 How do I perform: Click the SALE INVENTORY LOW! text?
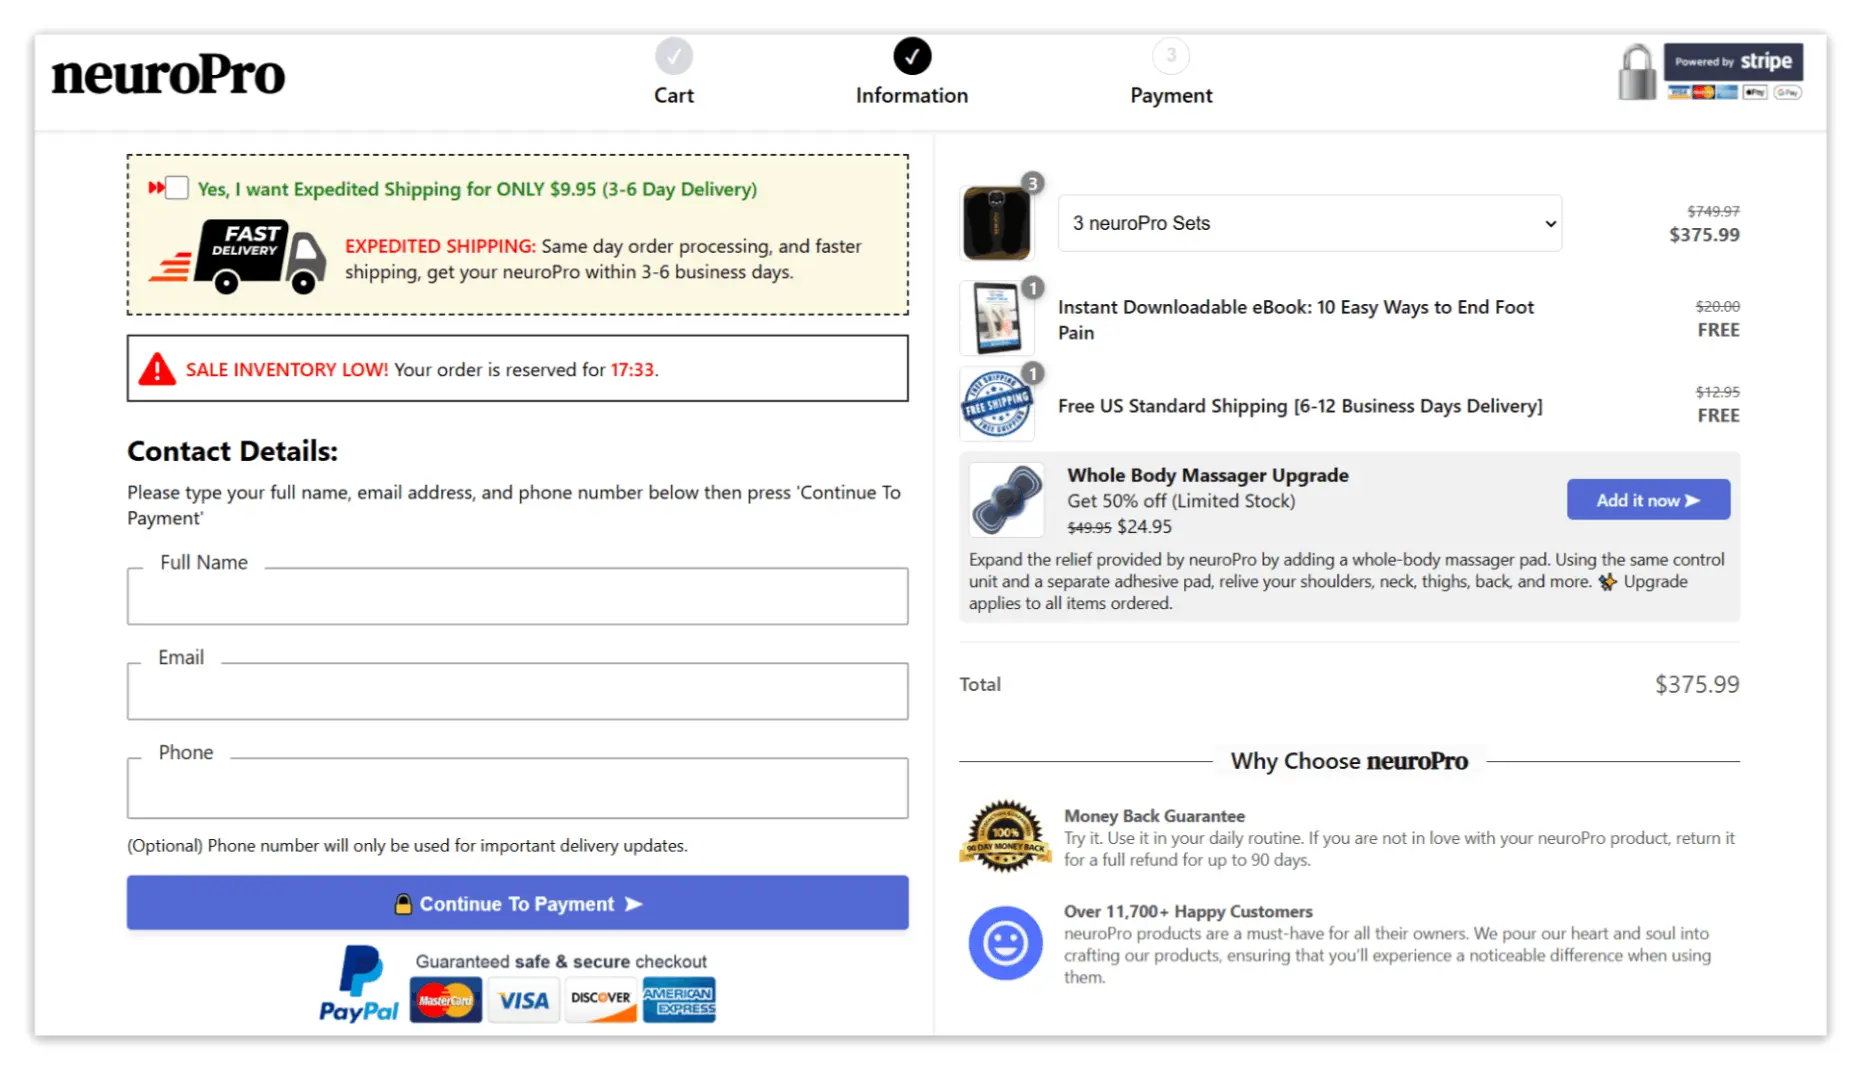pyautogui.click(x=287, y=370)
